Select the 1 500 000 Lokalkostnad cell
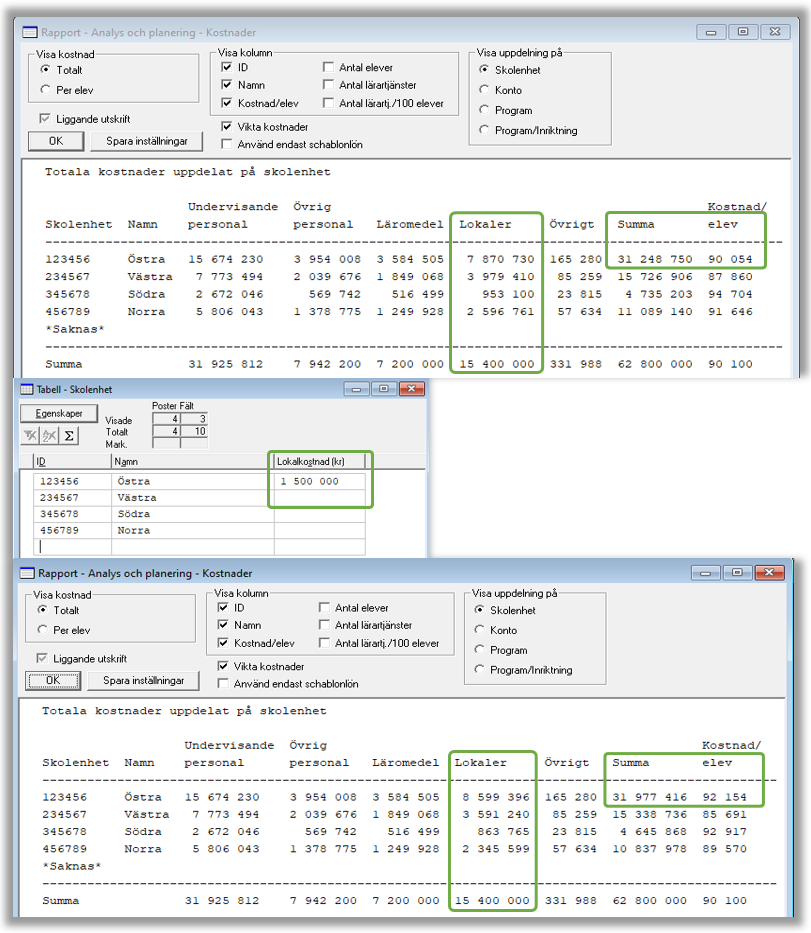Image resolution: width=811 pixels, height=933 pixels. coord(320,481)
